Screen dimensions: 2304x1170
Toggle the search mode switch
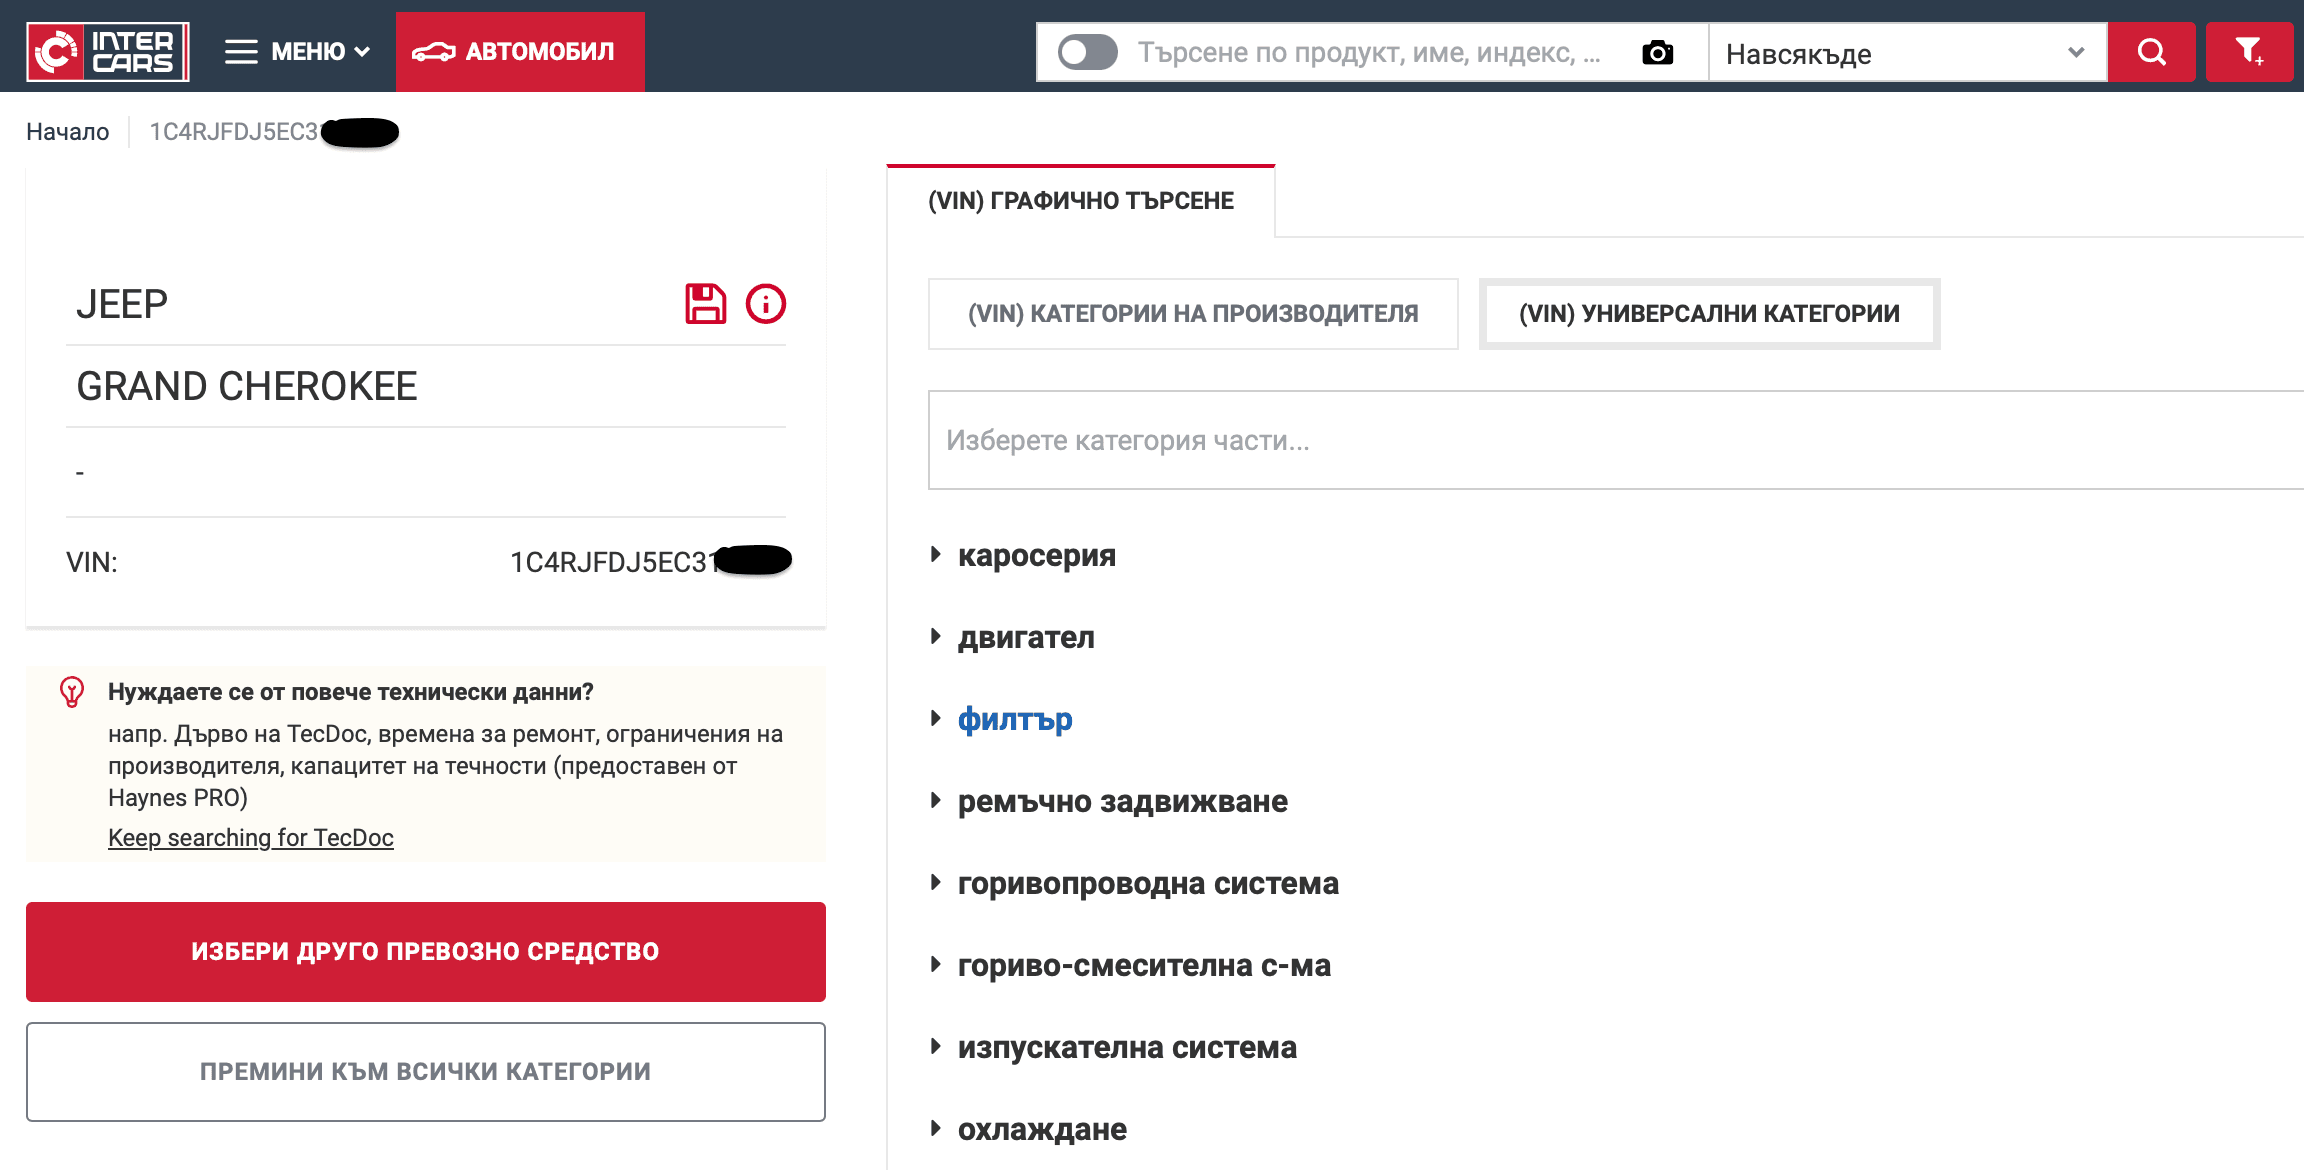1088,52
